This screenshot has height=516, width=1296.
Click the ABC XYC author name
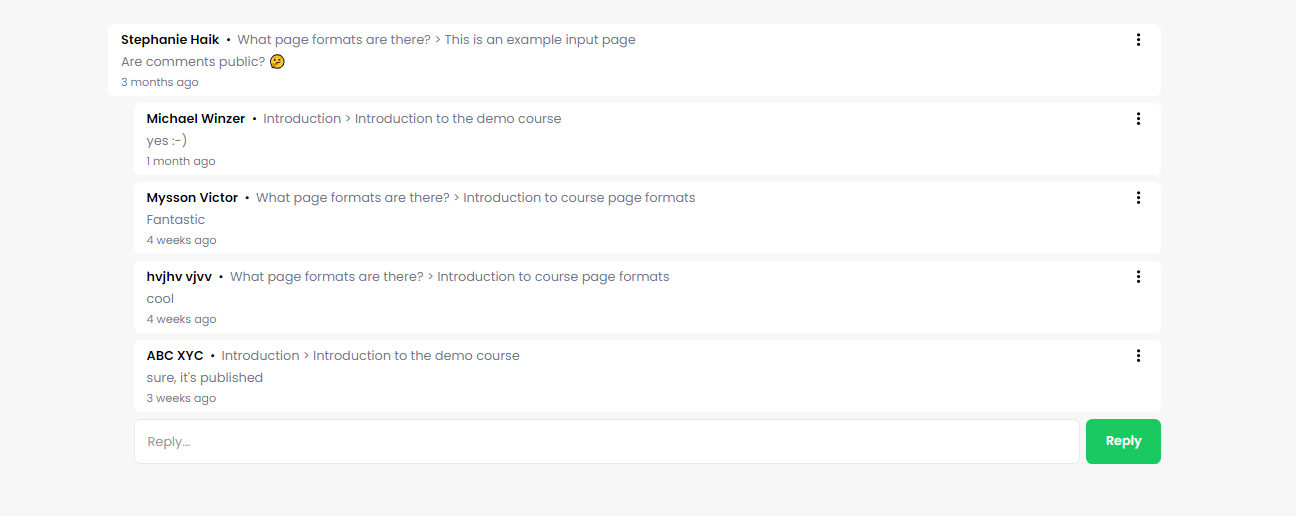point(175,356)
